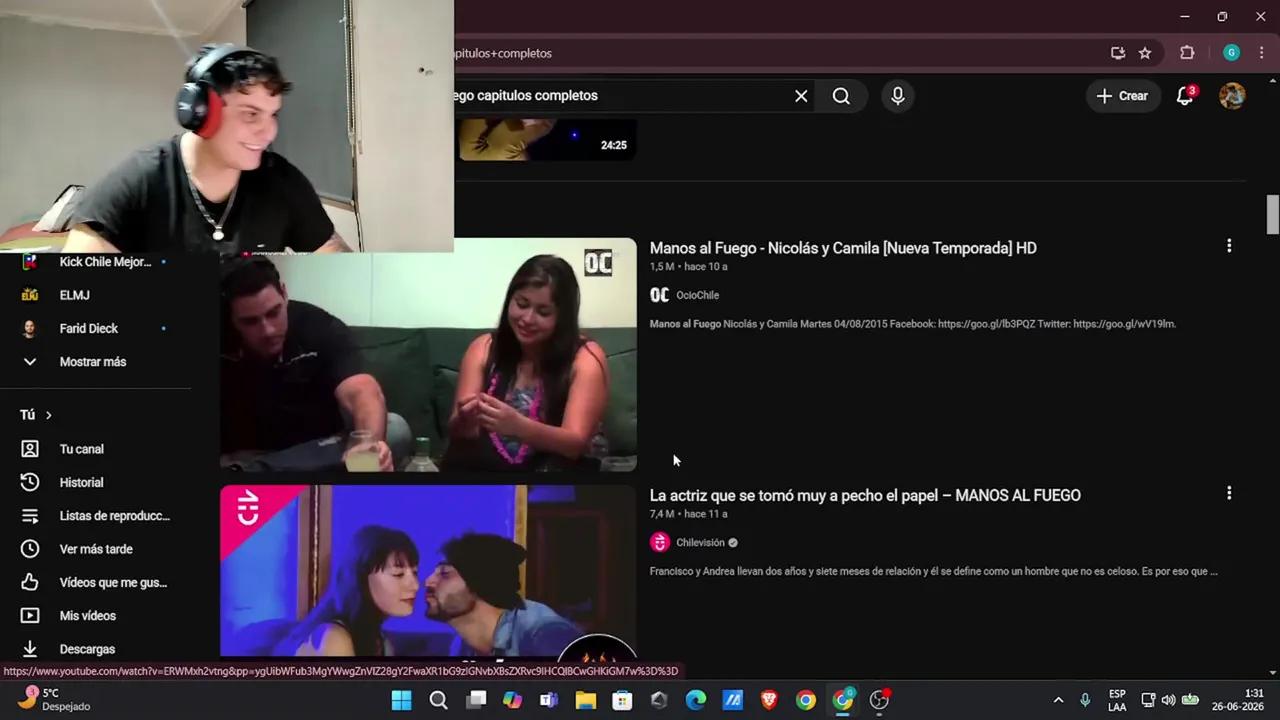Open the YouTube account avatar menu
This screenshot has width=1280, height=720.
point(1232,96)
